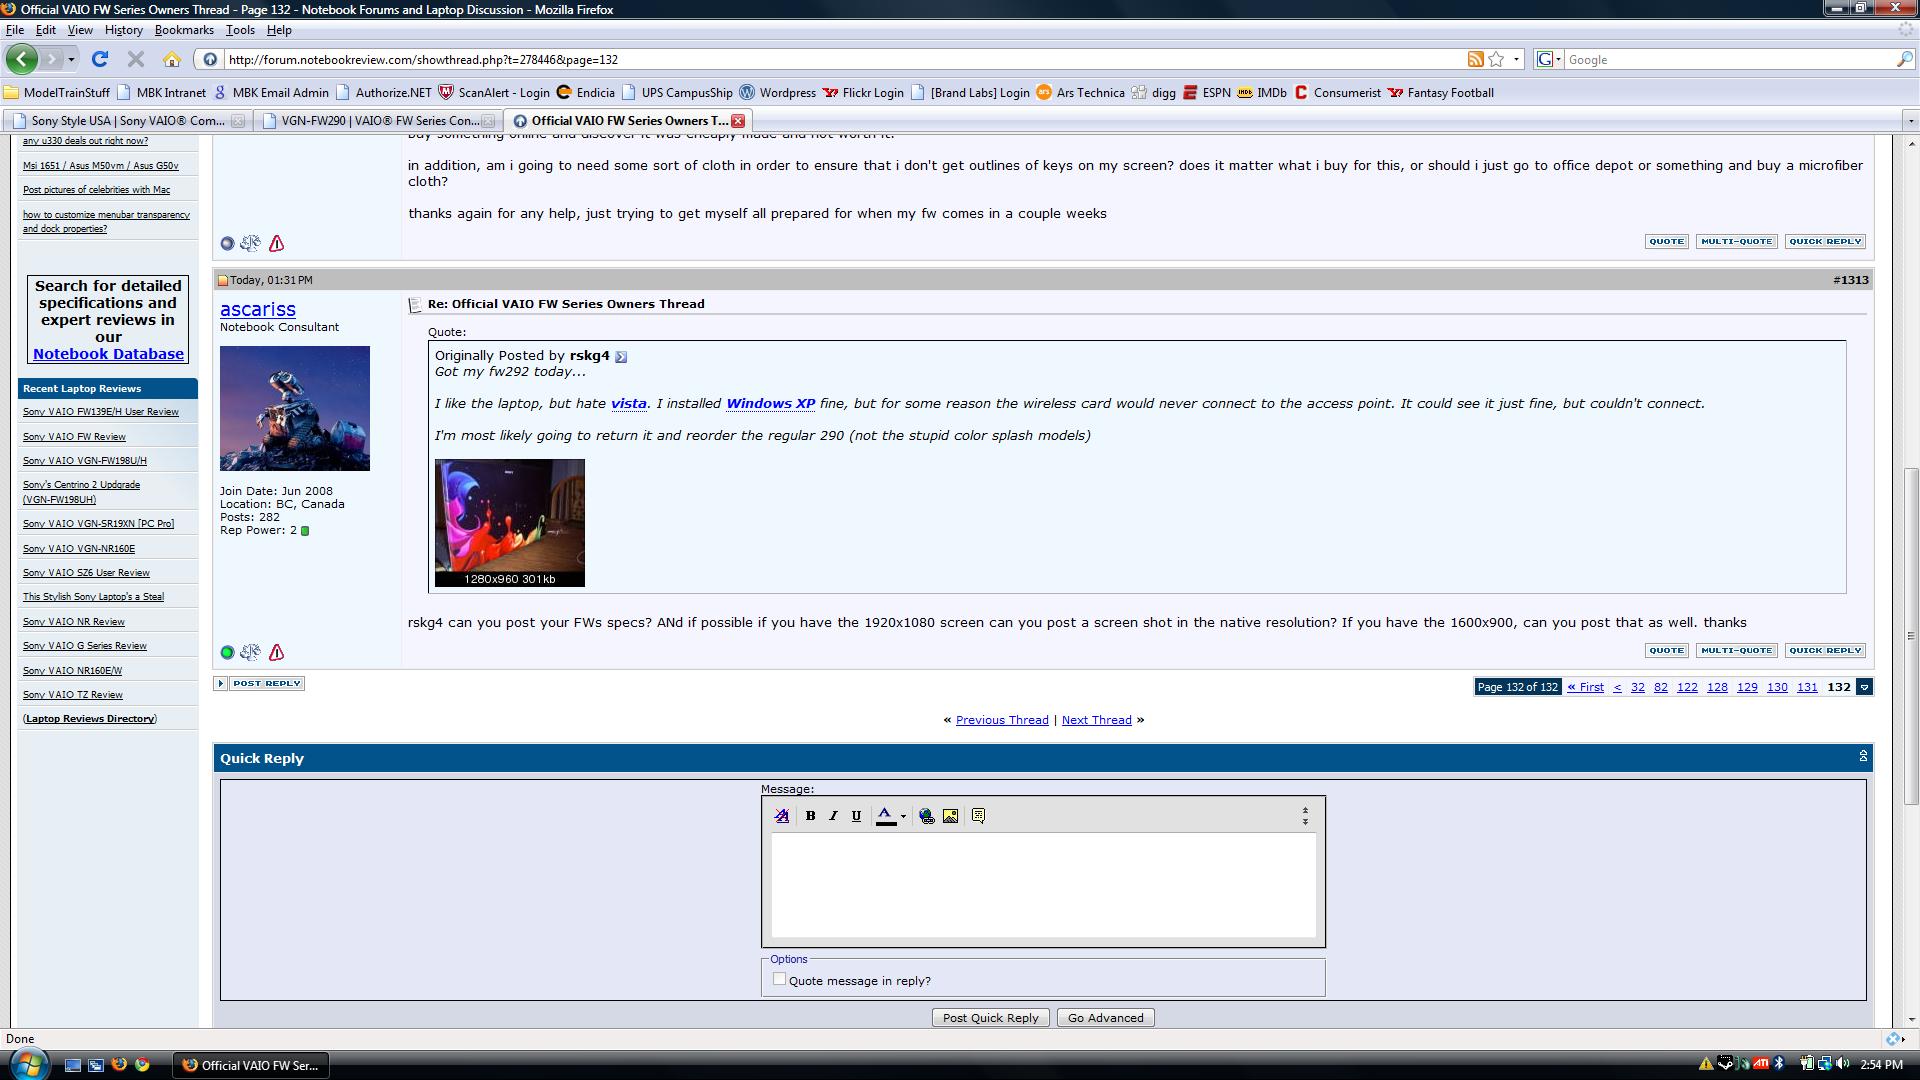Click the Remove Text Formatting icon
This screenshot has width=1920, height=1080.
coord(782,816)
